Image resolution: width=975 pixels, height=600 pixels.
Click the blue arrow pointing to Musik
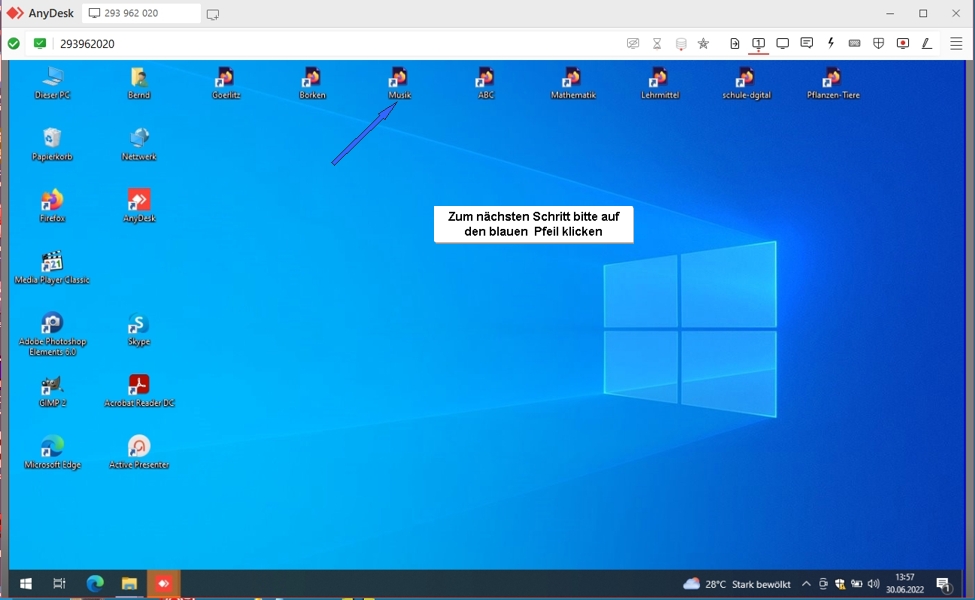pyautogui.click(x=364, y=134)
